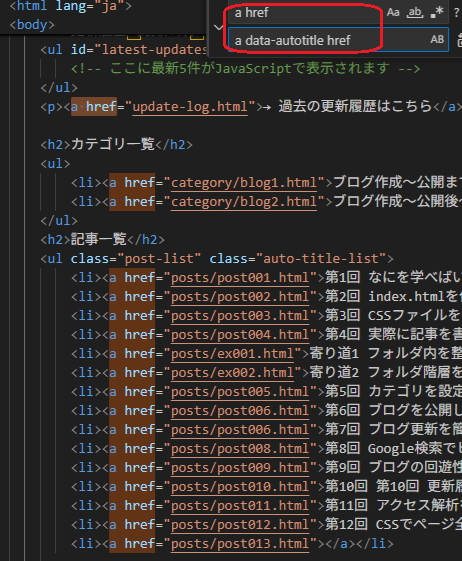The height and width of the screenshot is (561, 462).
Task: Click the posts/ex001.html link
Action: point(232,353)
